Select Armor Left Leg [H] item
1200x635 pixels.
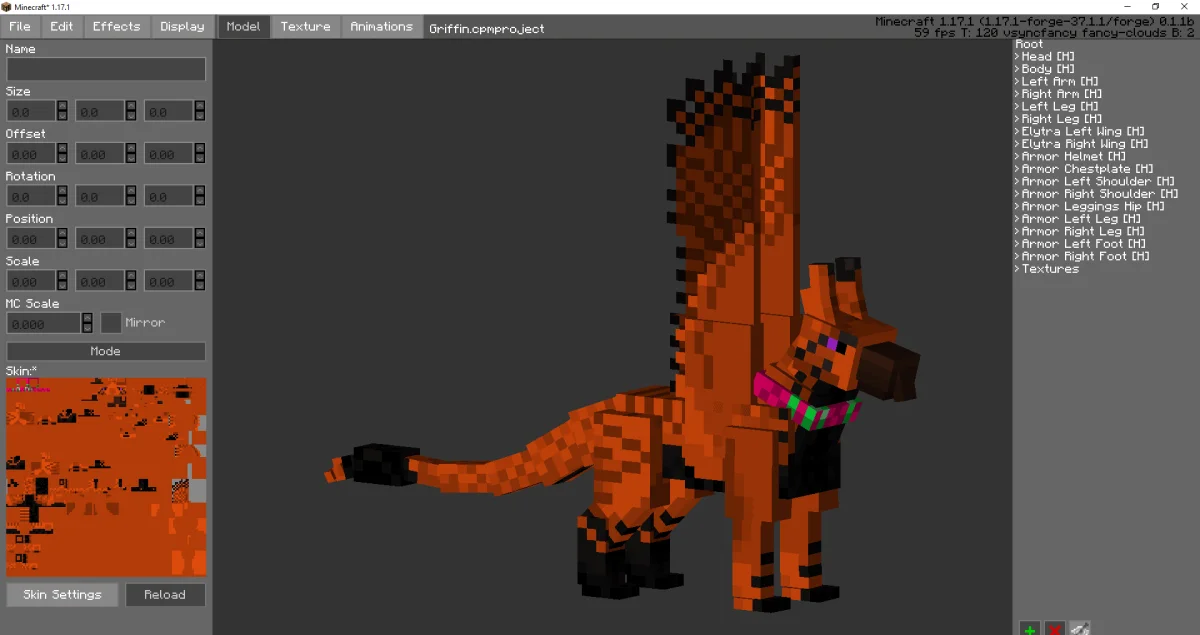tap(1081, 219)
